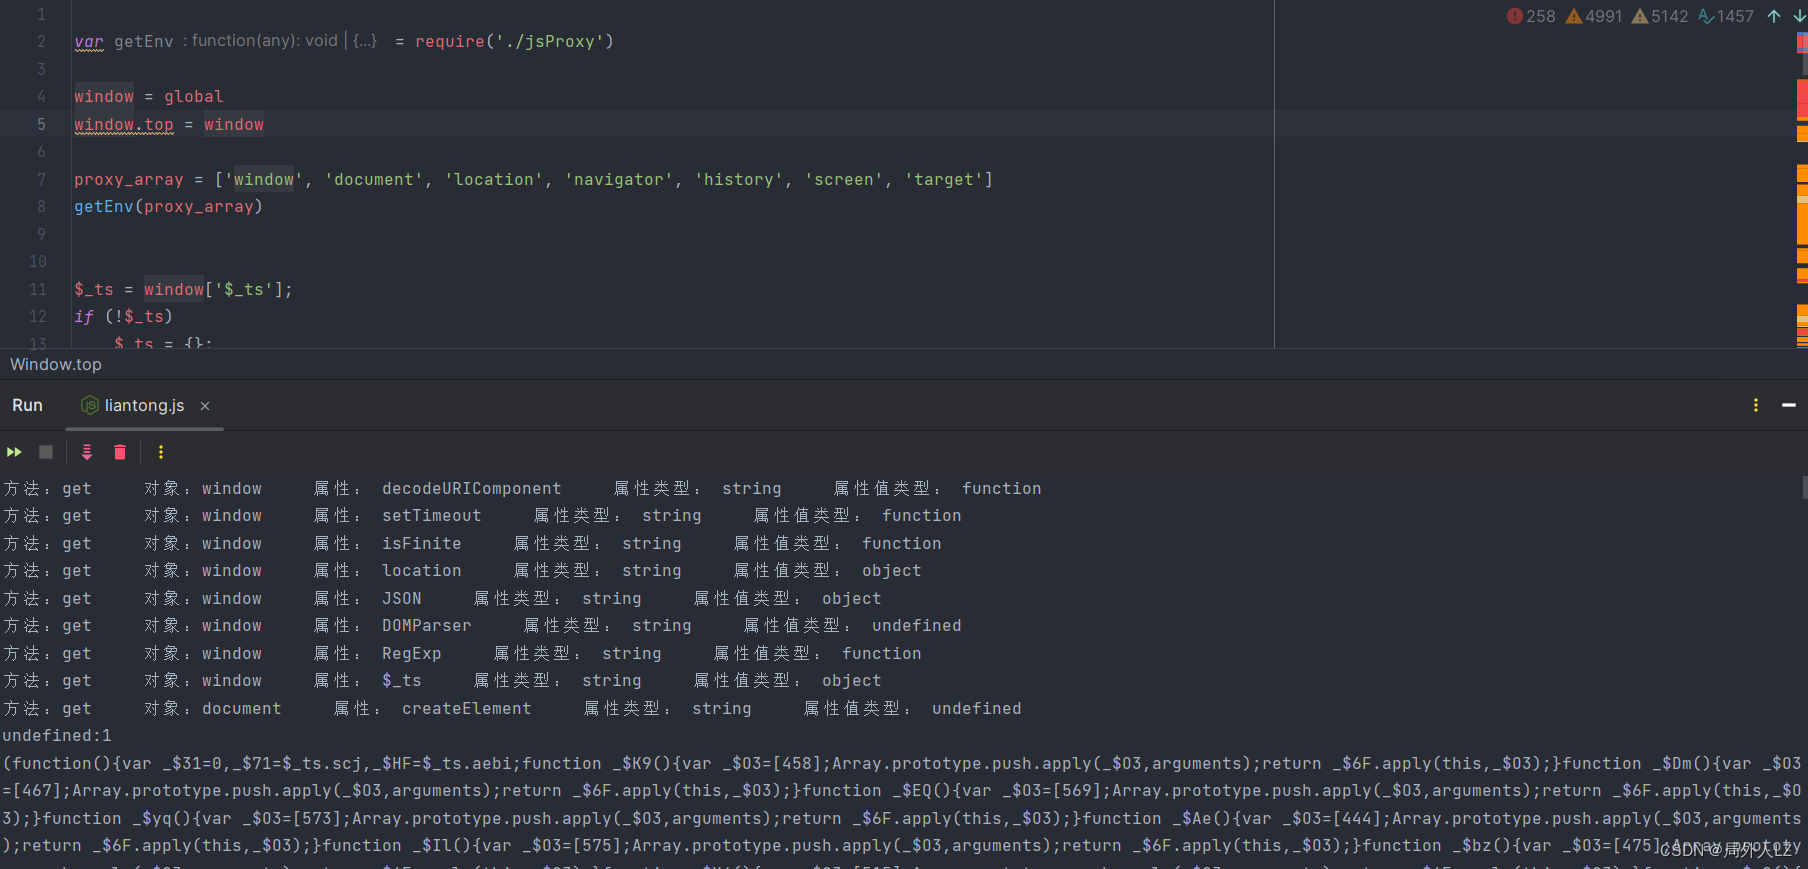
Task: Open More options in the run toolbar
Action: [x=161, y=452]
